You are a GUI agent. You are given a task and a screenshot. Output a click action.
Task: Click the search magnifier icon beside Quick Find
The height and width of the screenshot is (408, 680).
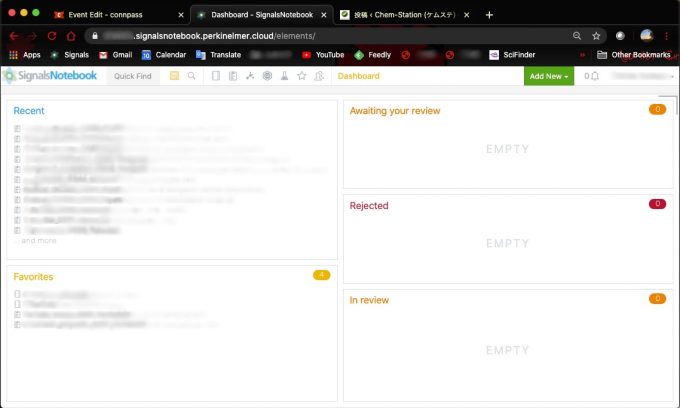(191, 76)
